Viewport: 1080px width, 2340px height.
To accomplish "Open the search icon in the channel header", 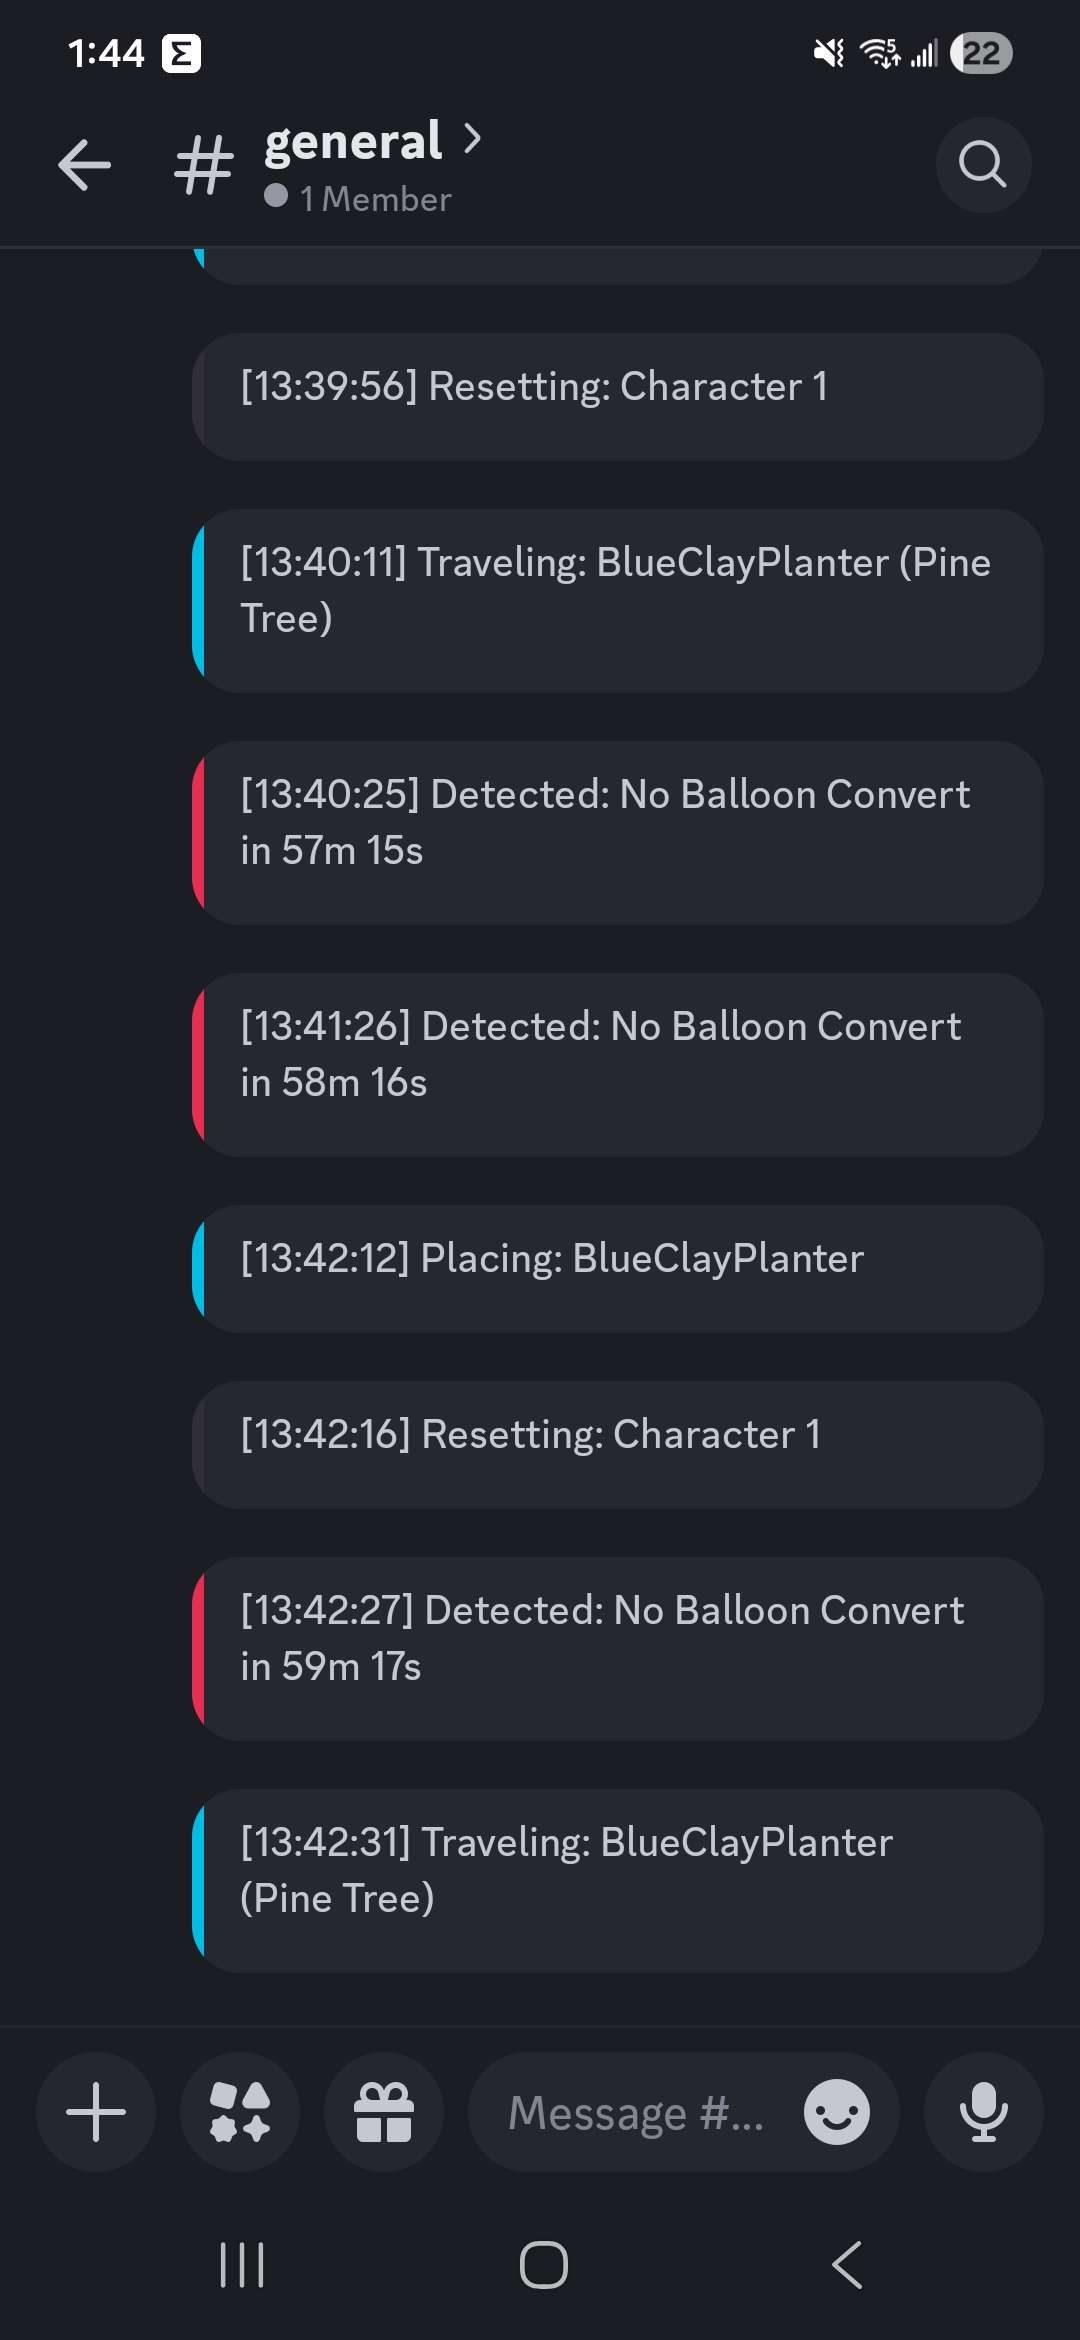I will coord(983,165).
